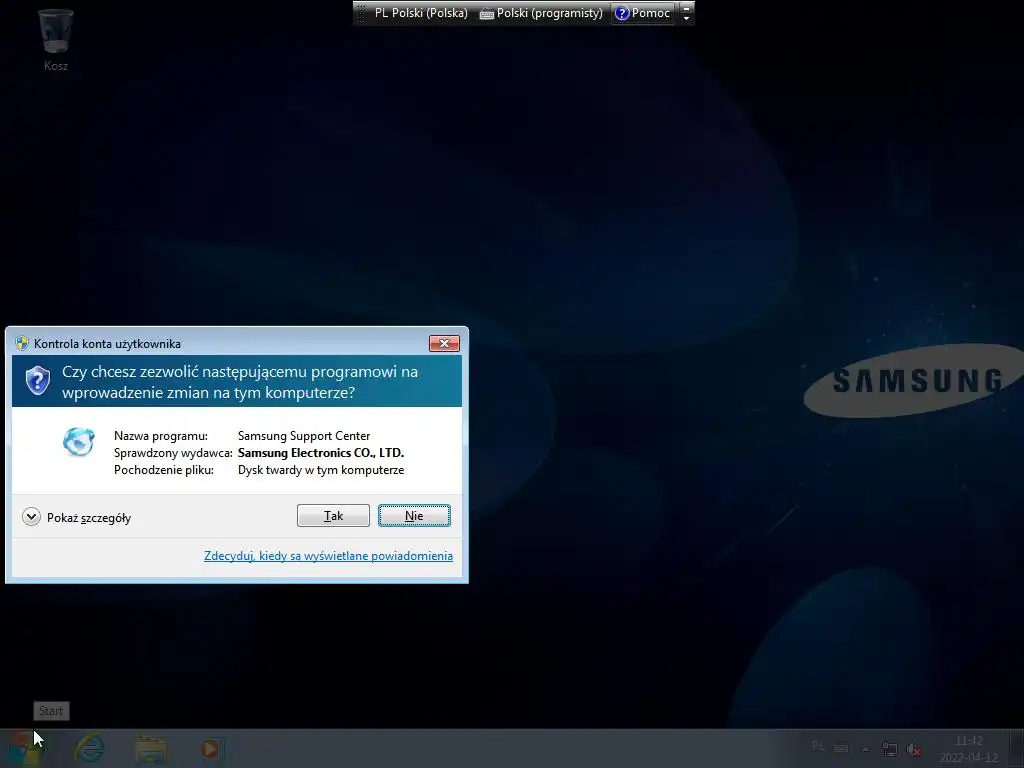
Task: Click the Samsung Support Center program icon
Action: point(79,442)
